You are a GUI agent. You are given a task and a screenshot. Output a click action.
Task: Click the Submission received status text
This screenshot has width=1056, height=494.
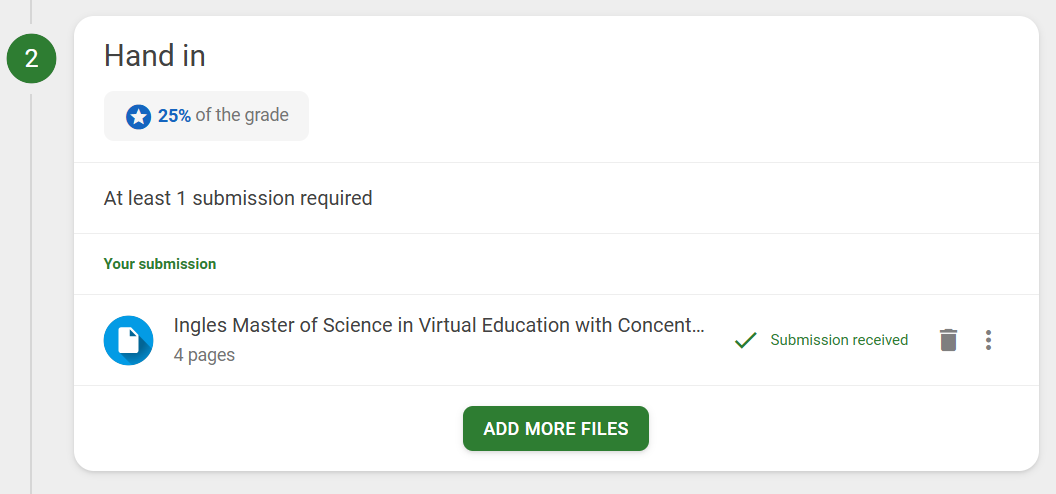click(839, 340)
